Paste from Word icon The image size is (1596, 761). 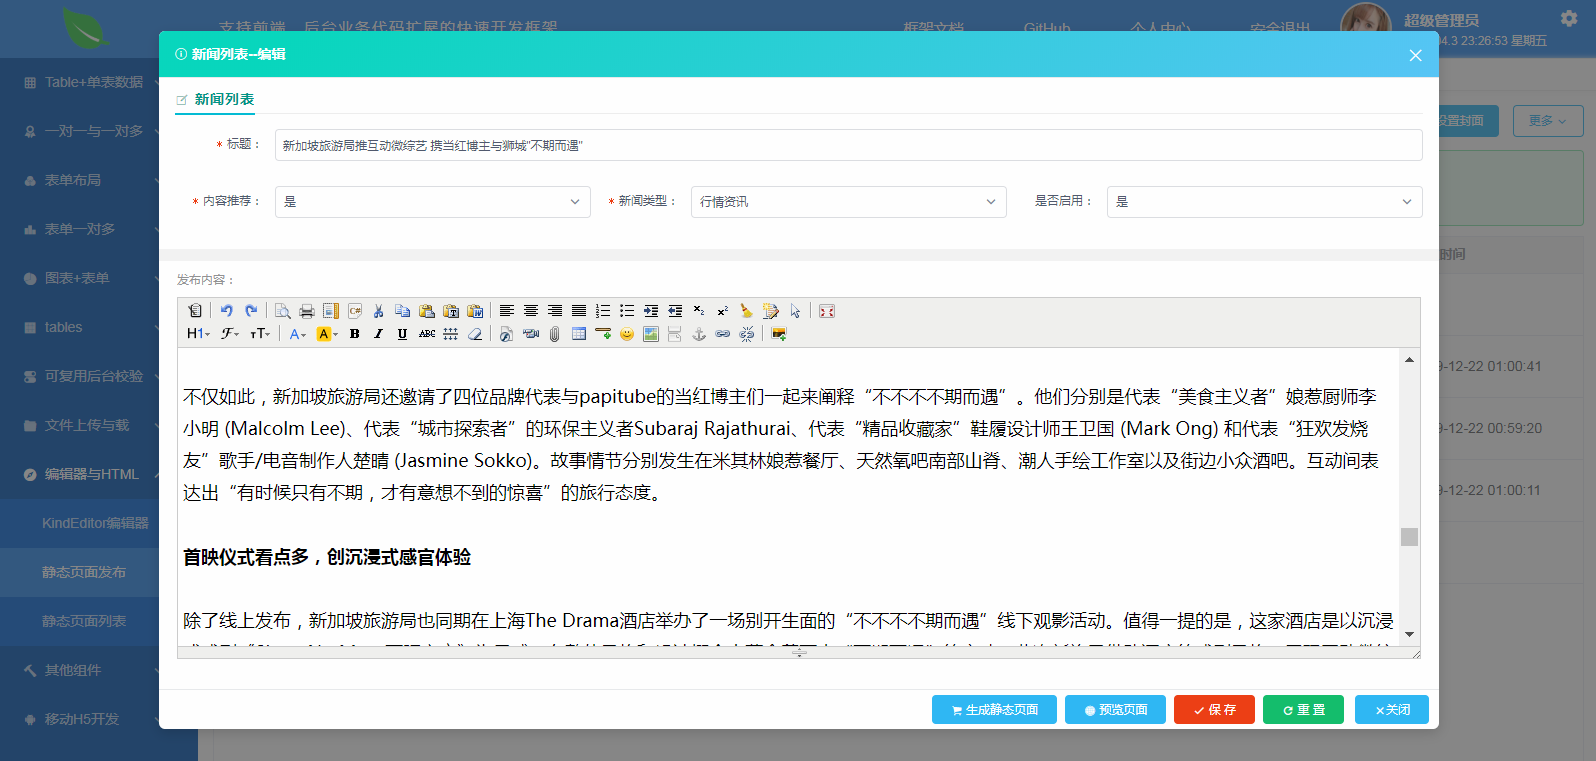pyautogui.click(x=475, y=311)
